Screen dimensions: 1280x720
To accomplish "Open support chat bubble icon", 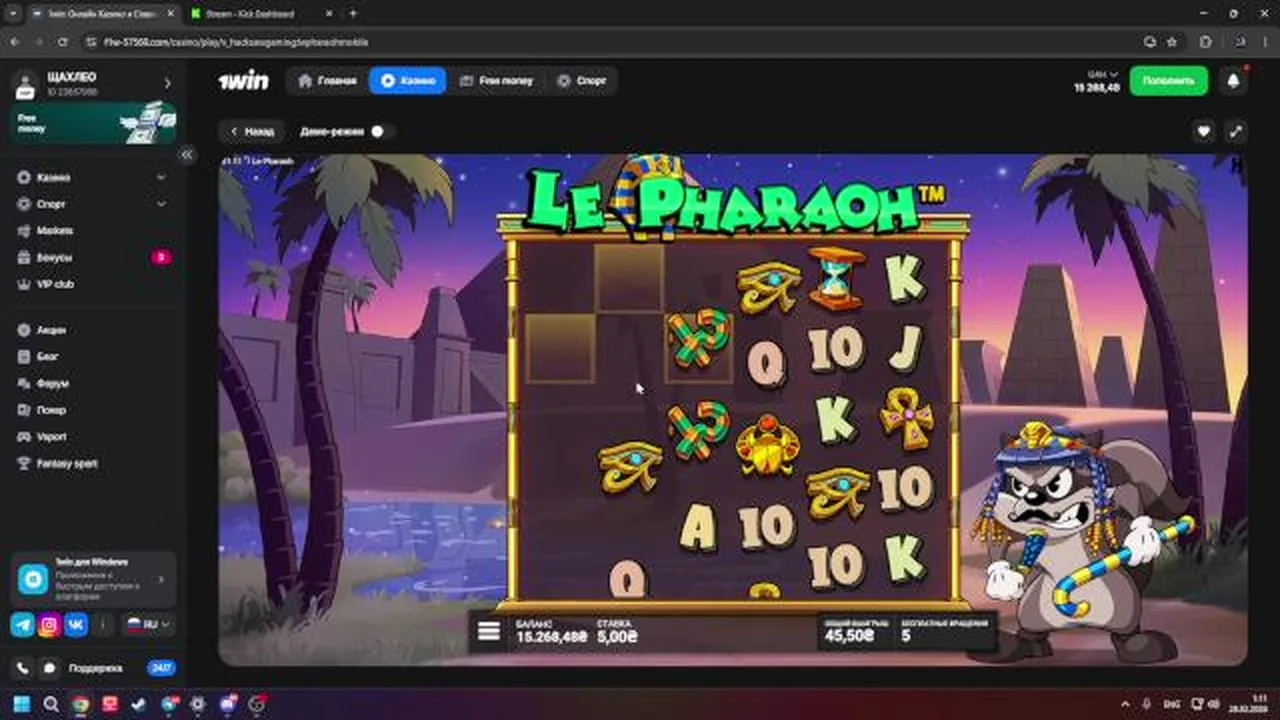I will [48, 668].
